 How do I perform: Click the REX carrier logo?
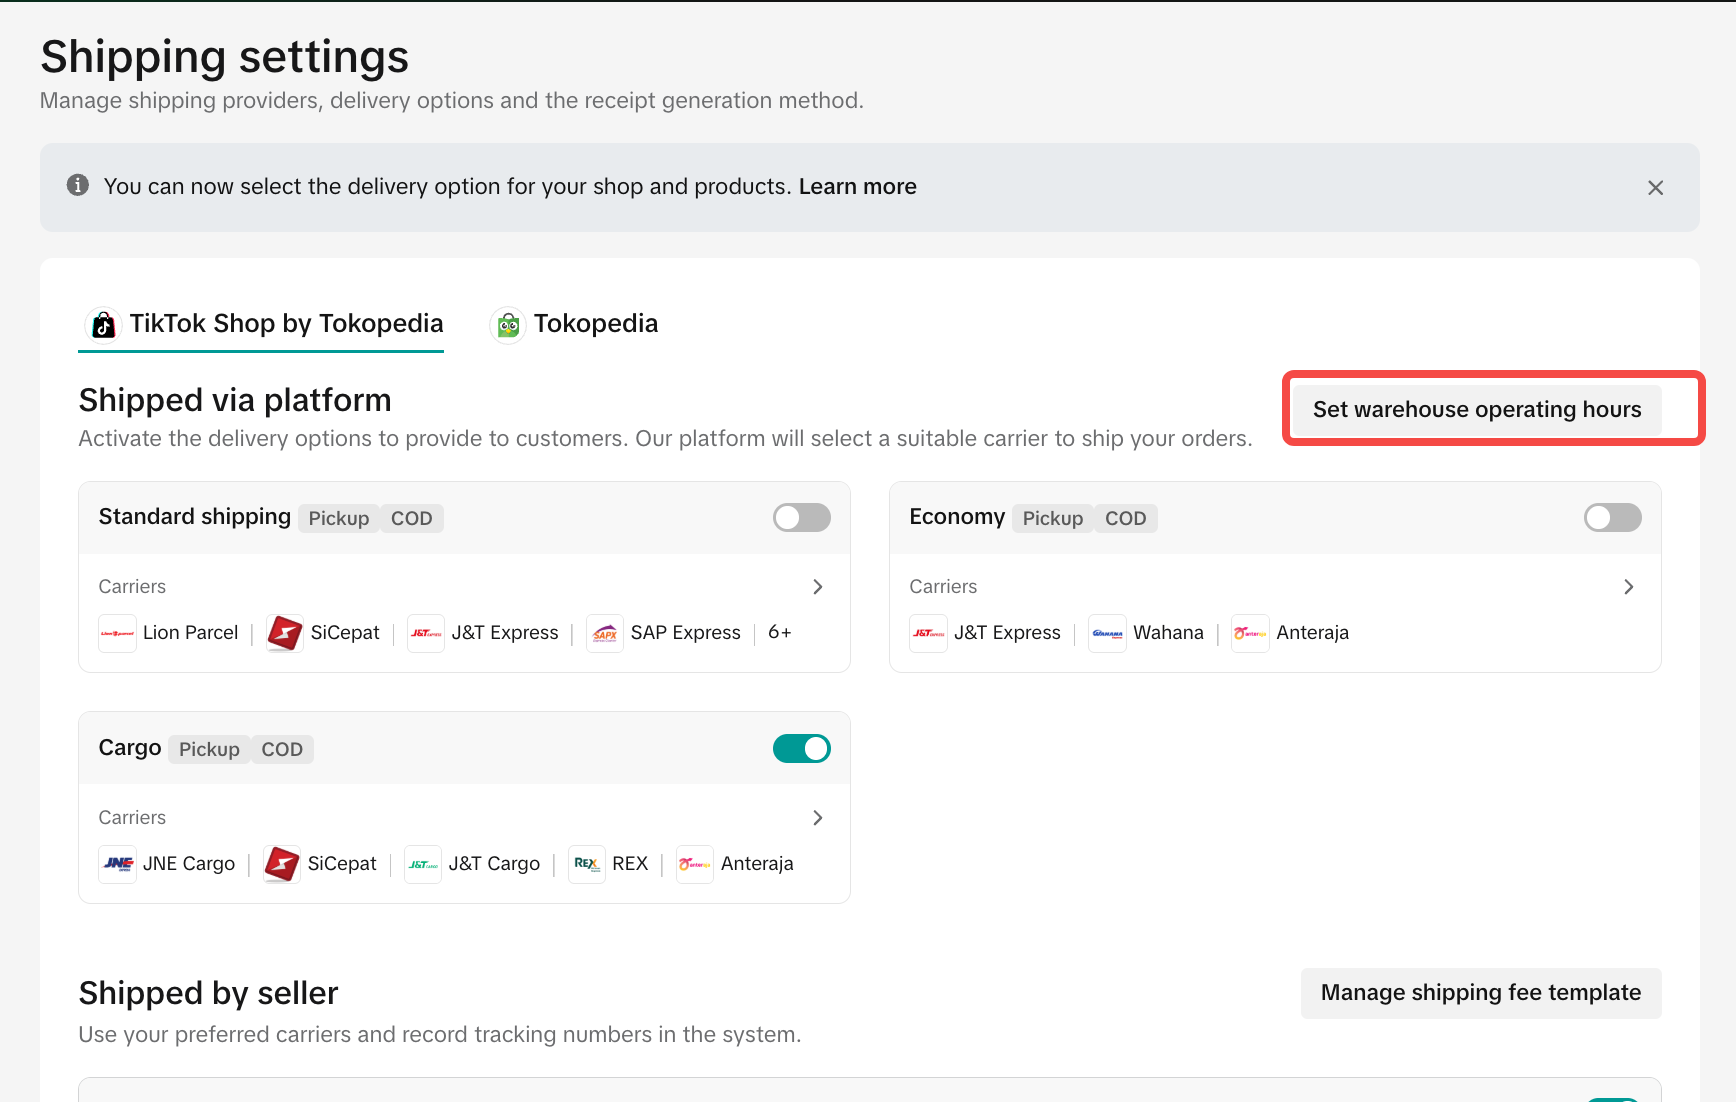coord(587,864)
